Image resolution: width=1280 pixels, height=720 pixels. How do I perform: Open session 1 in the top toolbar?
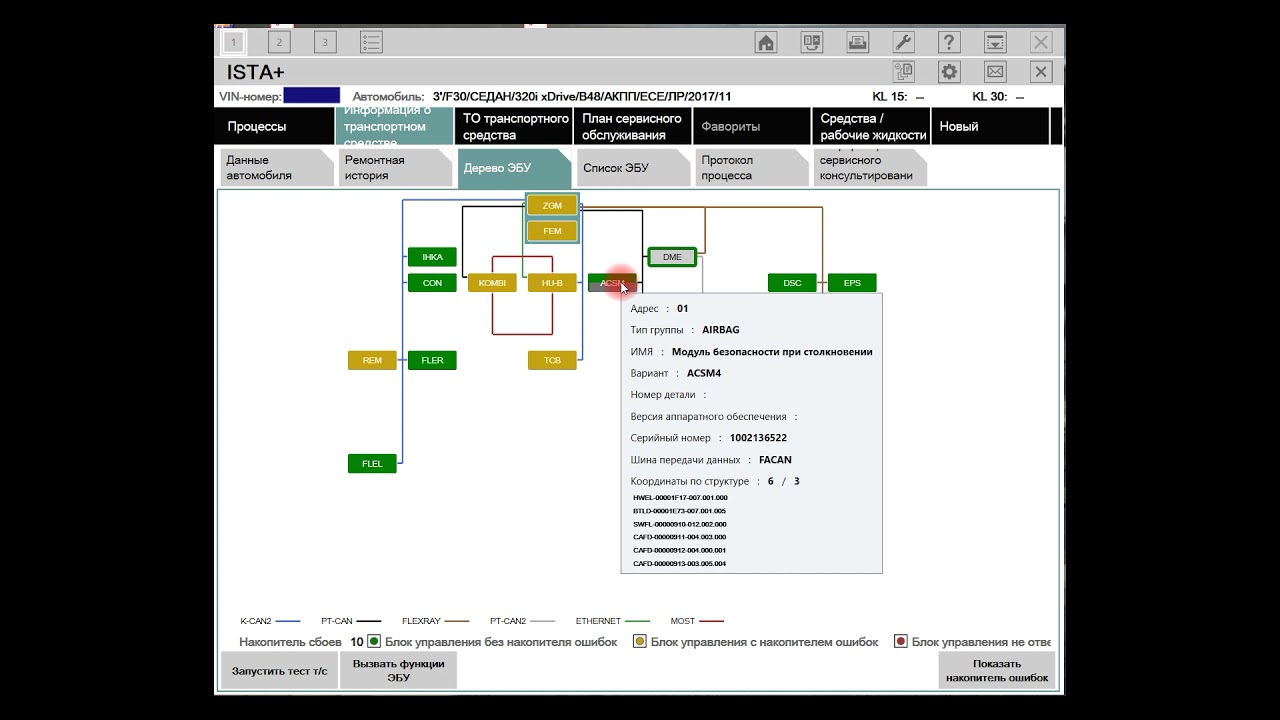[234, 42]
